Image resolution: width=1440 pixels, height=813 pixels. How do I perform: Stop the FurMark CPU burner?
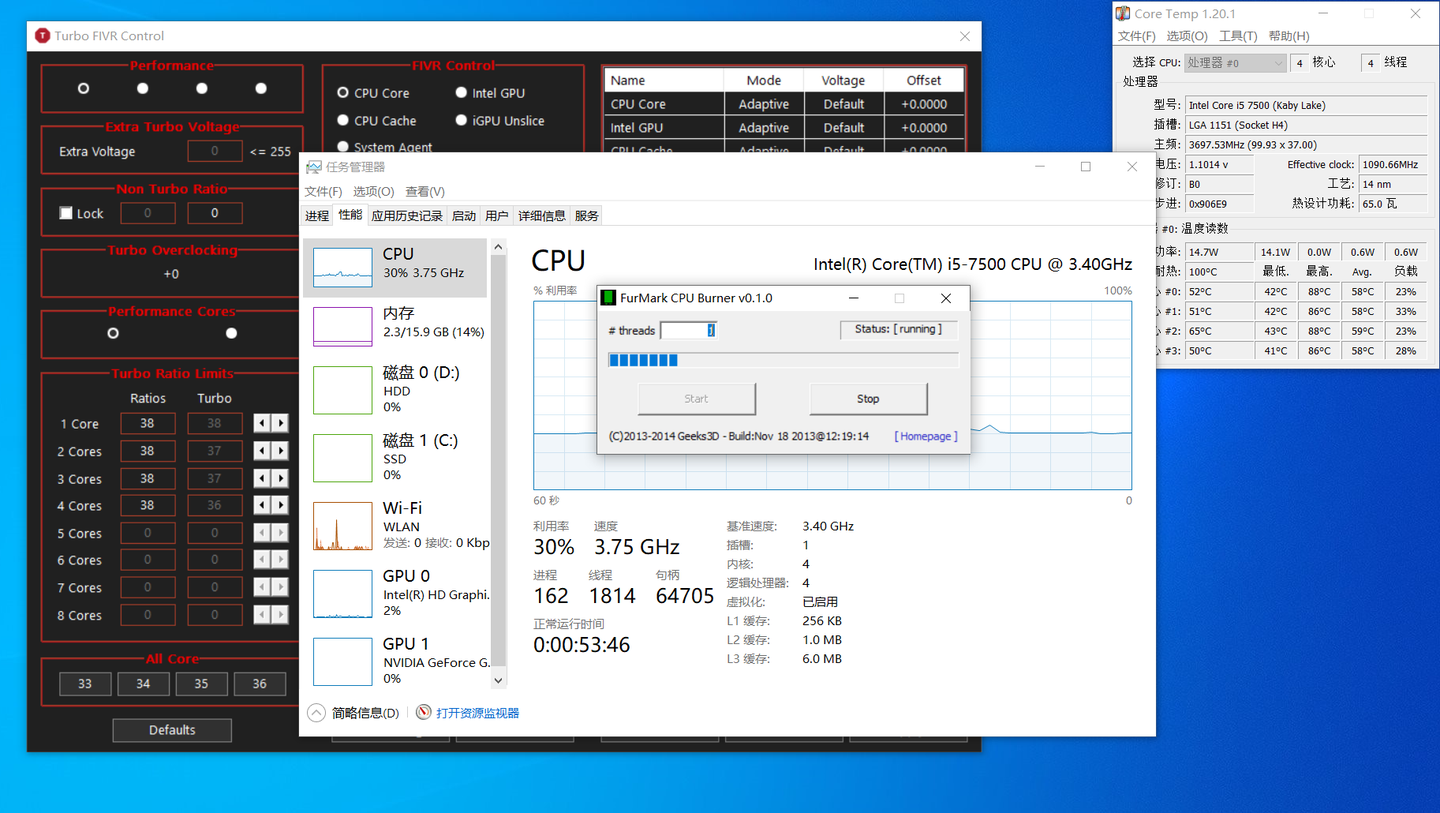pyautogui.click(x=868, y=399)
